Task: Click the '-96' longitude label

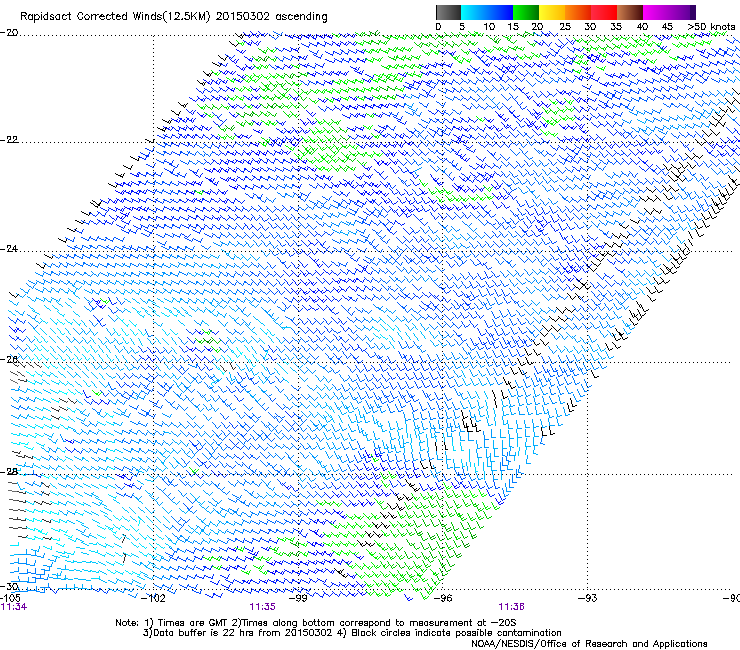Action: tap(443, 599)
